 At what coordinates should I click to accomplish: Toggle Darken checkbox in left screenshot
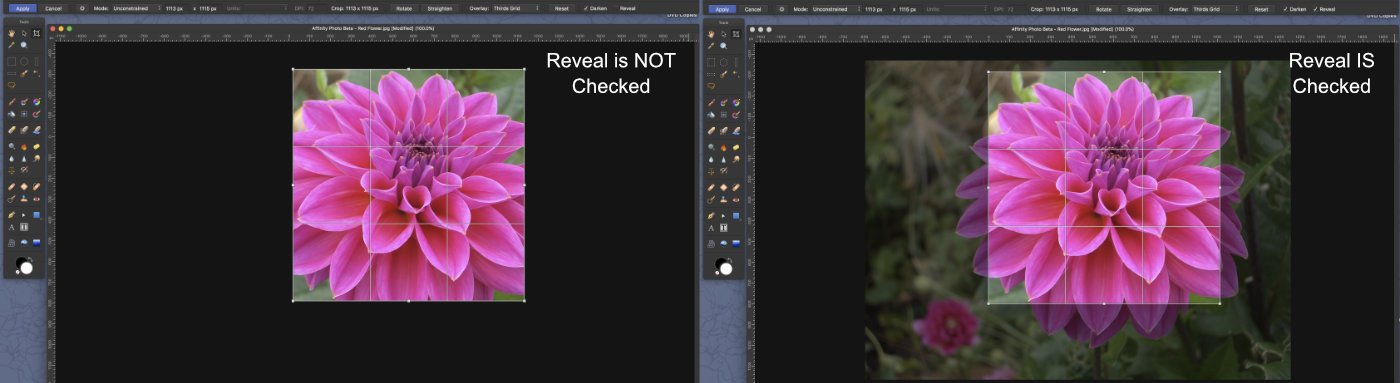click(586, 8)
